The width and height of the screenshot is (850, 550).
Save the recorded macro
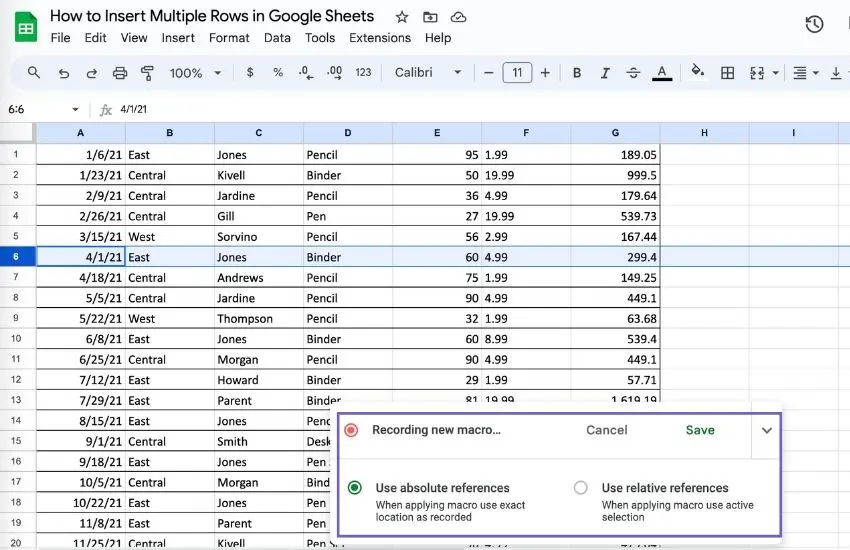coord(700,430)
